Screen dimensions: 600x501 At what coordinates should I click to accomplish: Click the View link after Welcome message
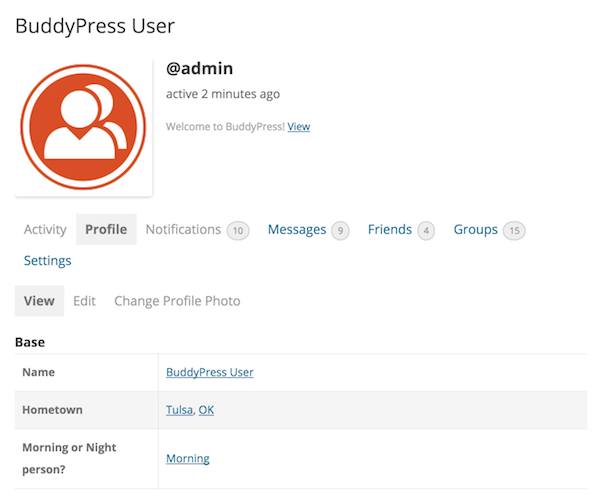pyautogui.click(x=298, y=127)
